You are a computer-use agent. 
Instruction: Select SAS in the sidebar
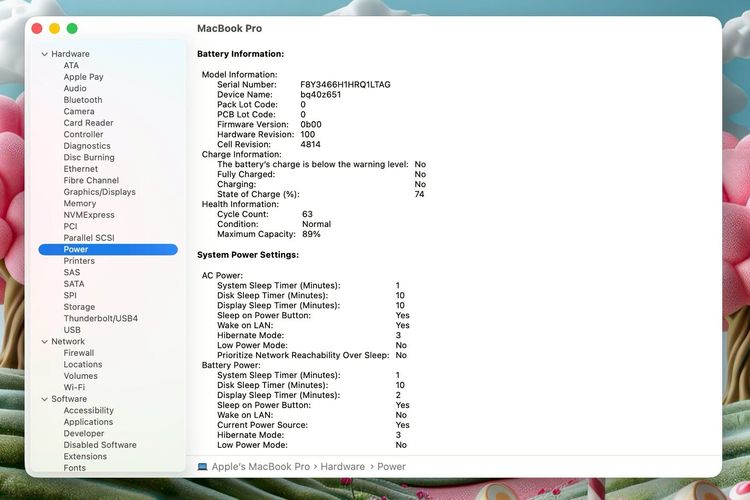coord(72,272)
